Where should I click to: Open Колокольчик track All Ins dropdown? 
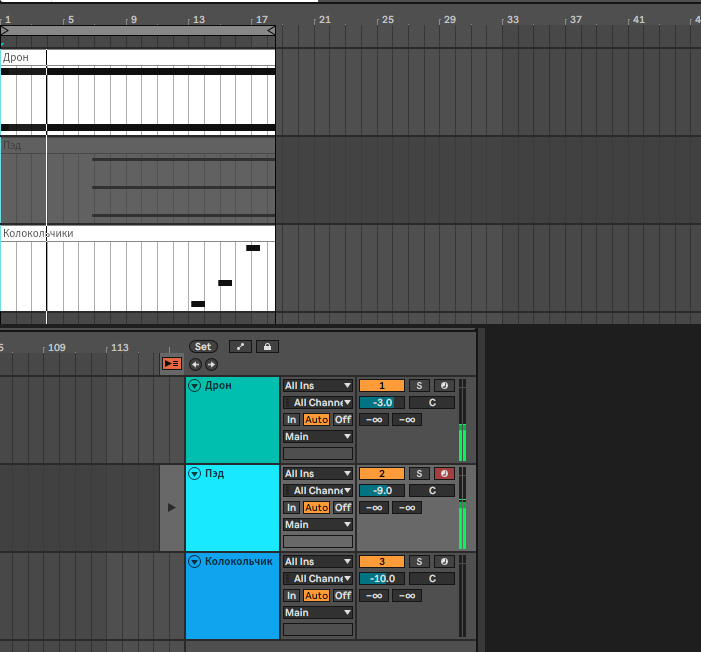click(x=318, y=562)
